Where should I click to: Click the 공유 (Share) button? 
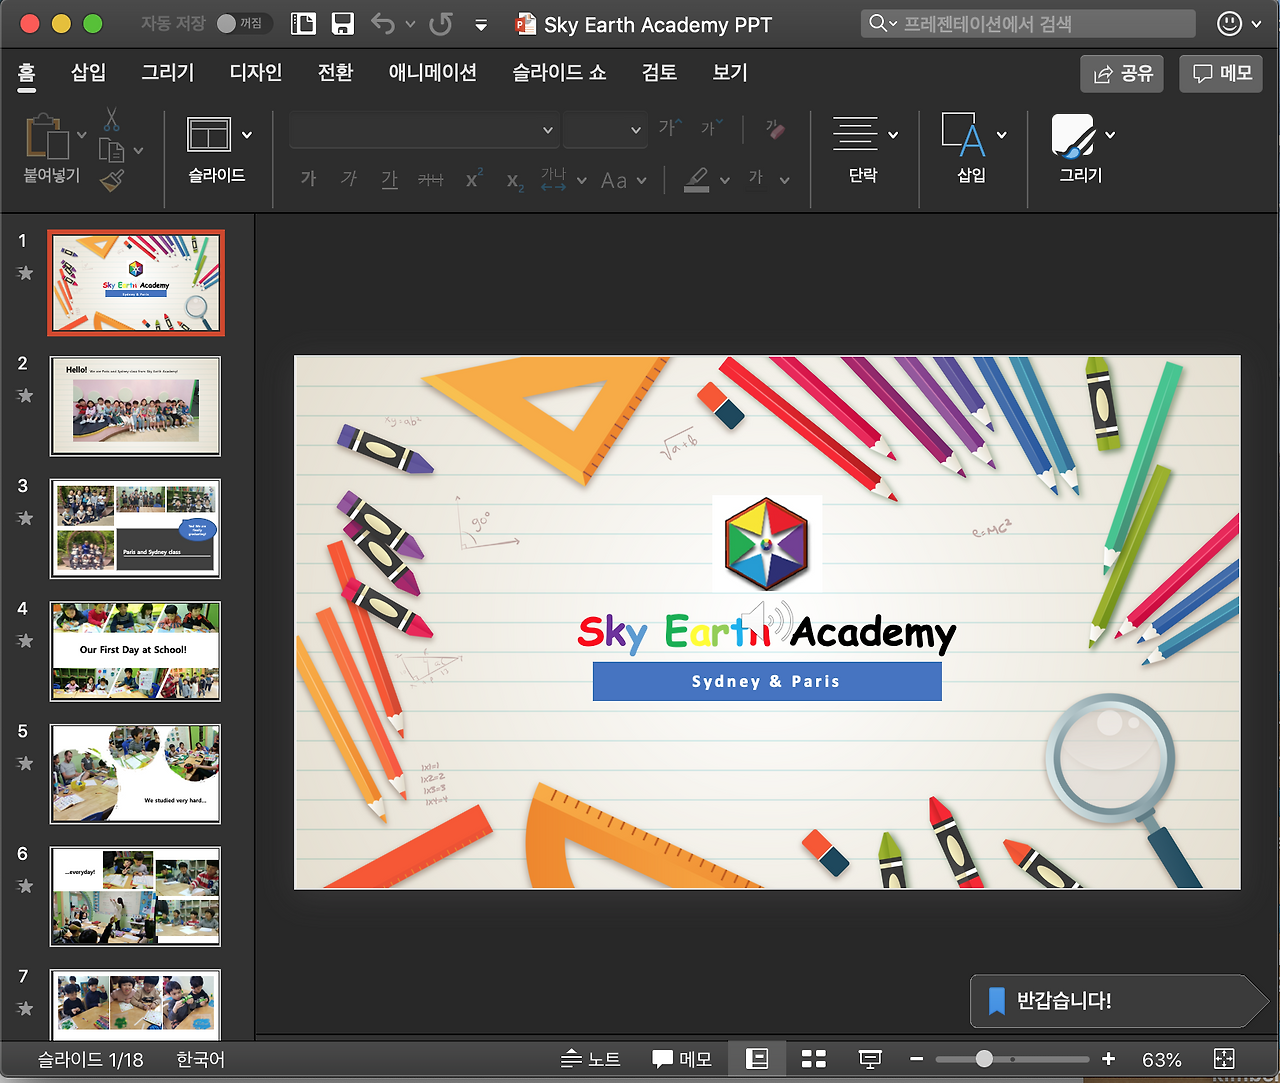pos(1122,74)
